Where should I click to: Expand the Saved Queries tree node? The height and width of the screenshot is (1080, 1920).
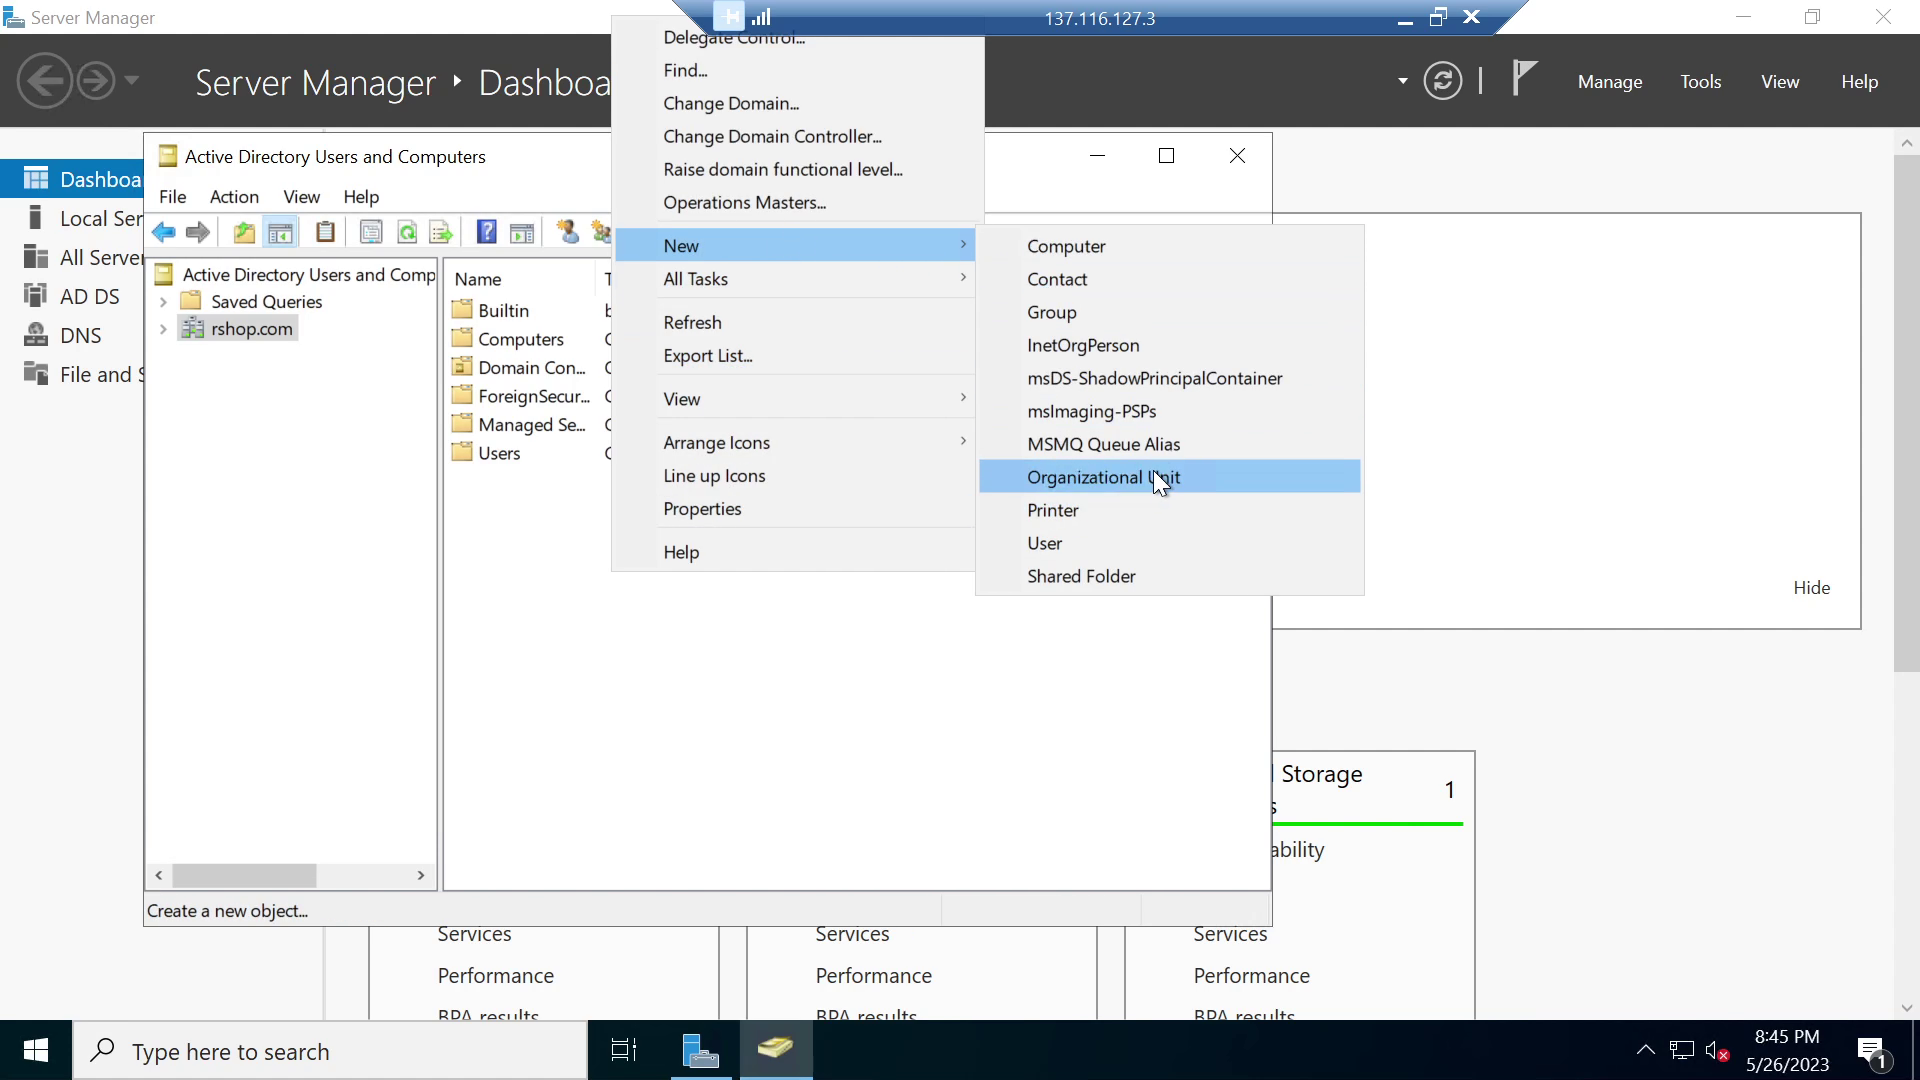[x=162, y=301]
